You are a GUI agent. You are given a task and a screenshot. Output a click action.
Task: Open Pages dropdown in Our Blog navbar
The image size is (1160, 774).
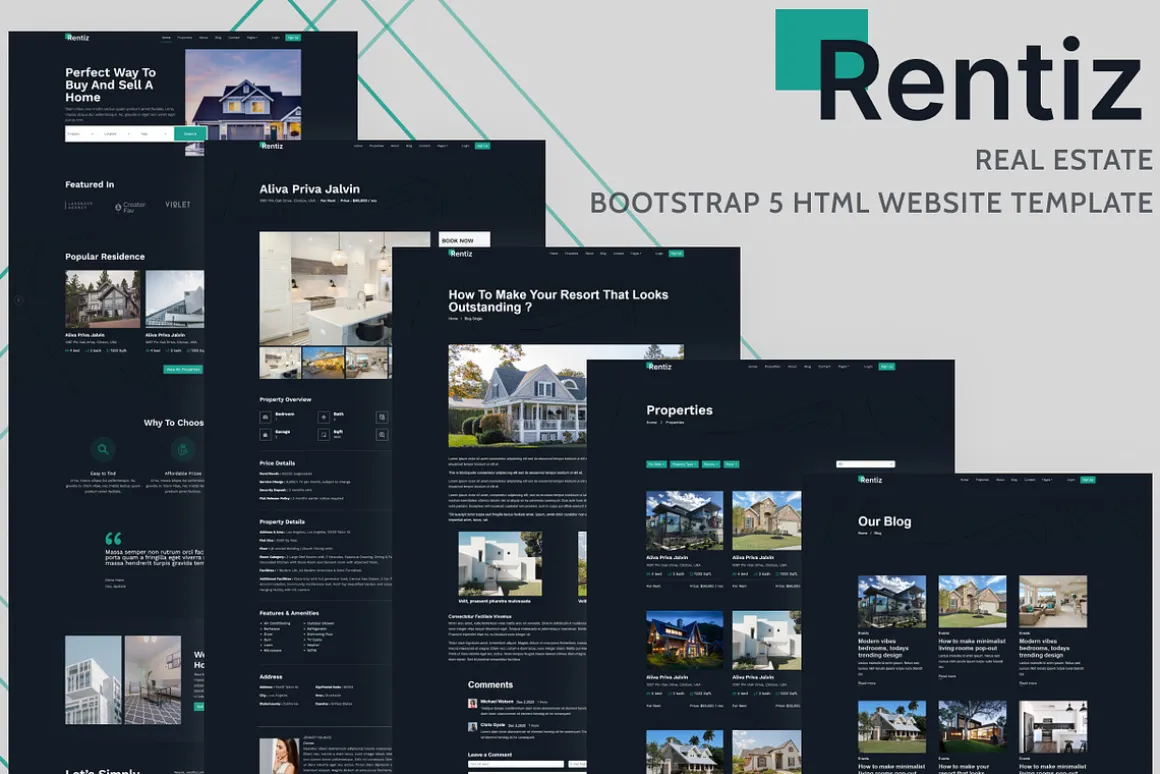tap(1048, 479)
